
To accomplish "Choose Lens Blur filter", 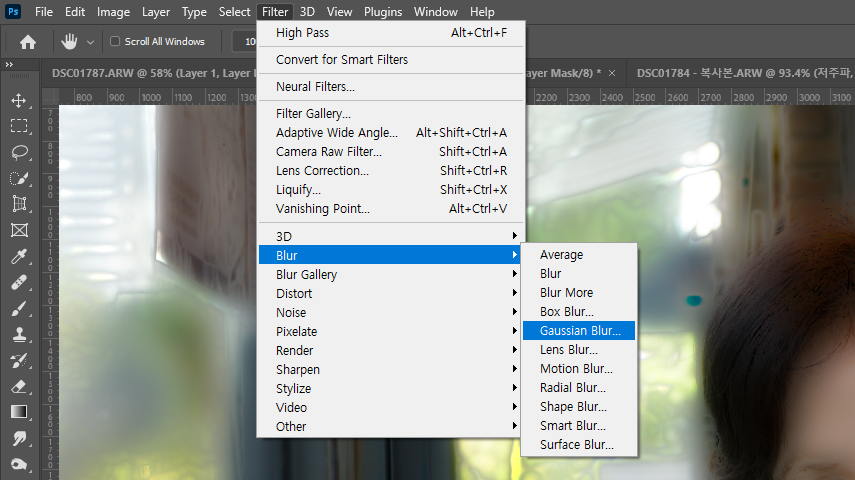I will 579,350.
